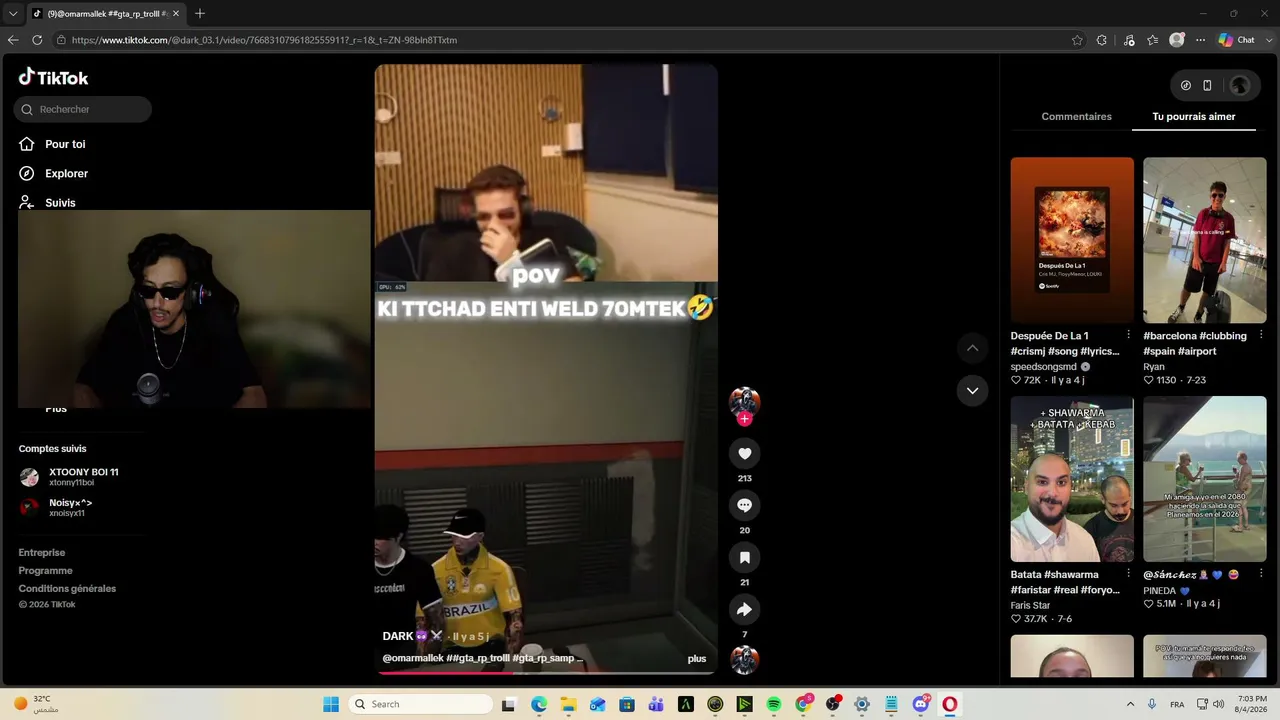Open the Entreprise footer link
Viewport: 1280px width, 720px height.
point(42,553)
